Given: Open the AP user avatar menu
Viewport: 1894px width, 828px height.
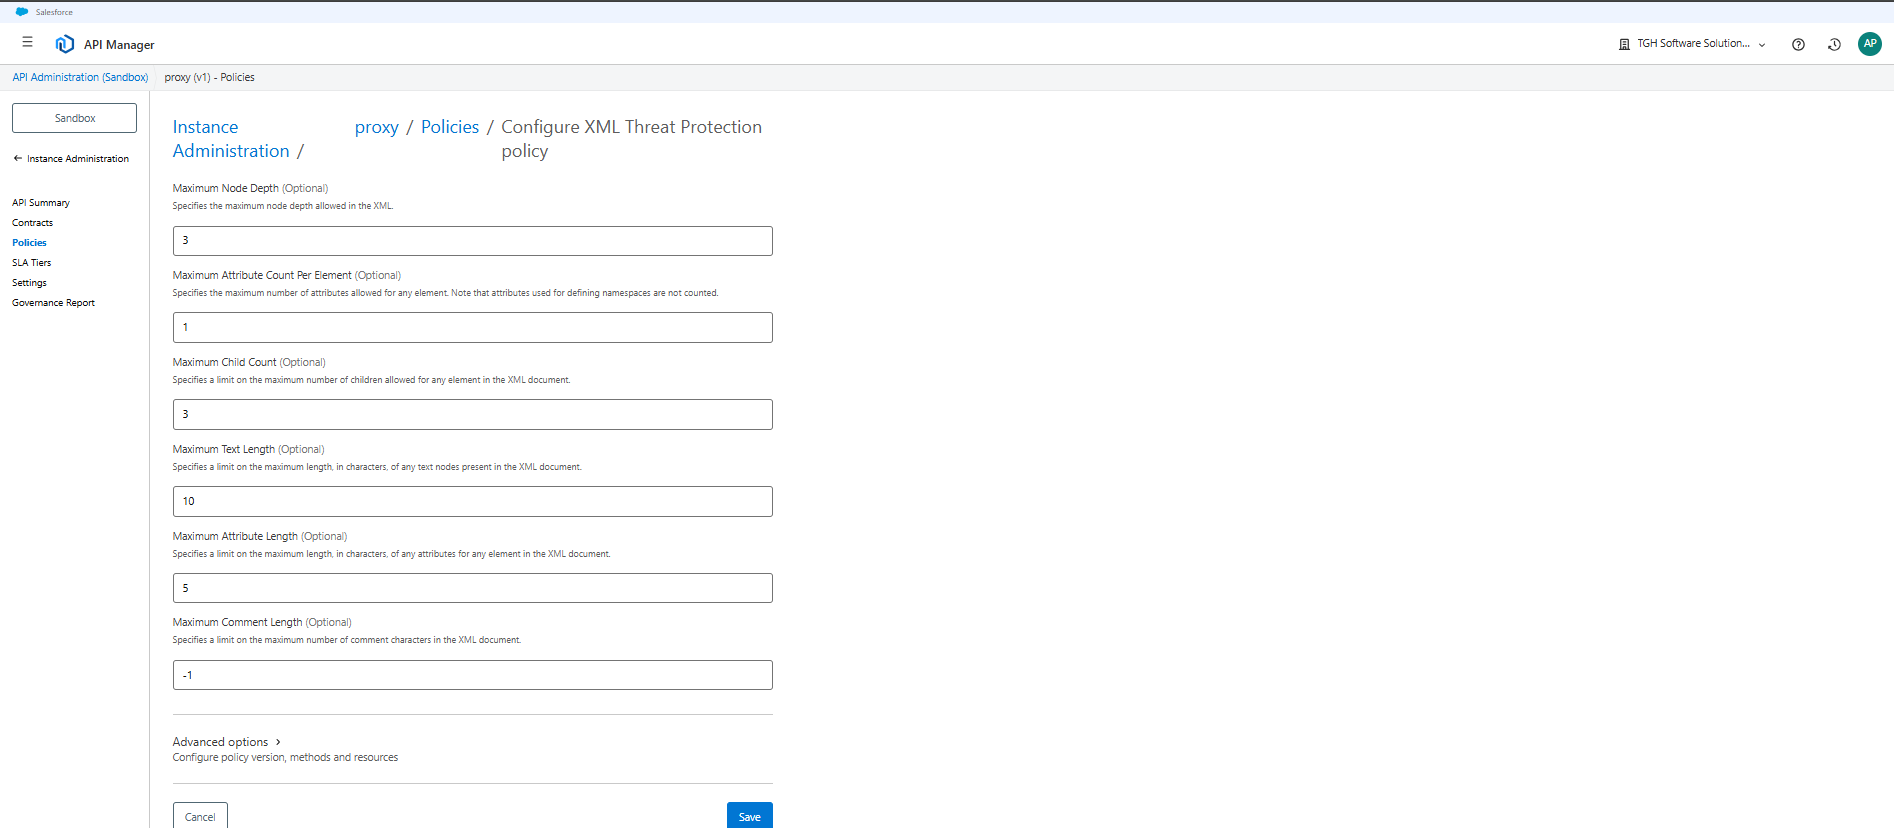Looking at the screenshot, I should pos(1869,44).
